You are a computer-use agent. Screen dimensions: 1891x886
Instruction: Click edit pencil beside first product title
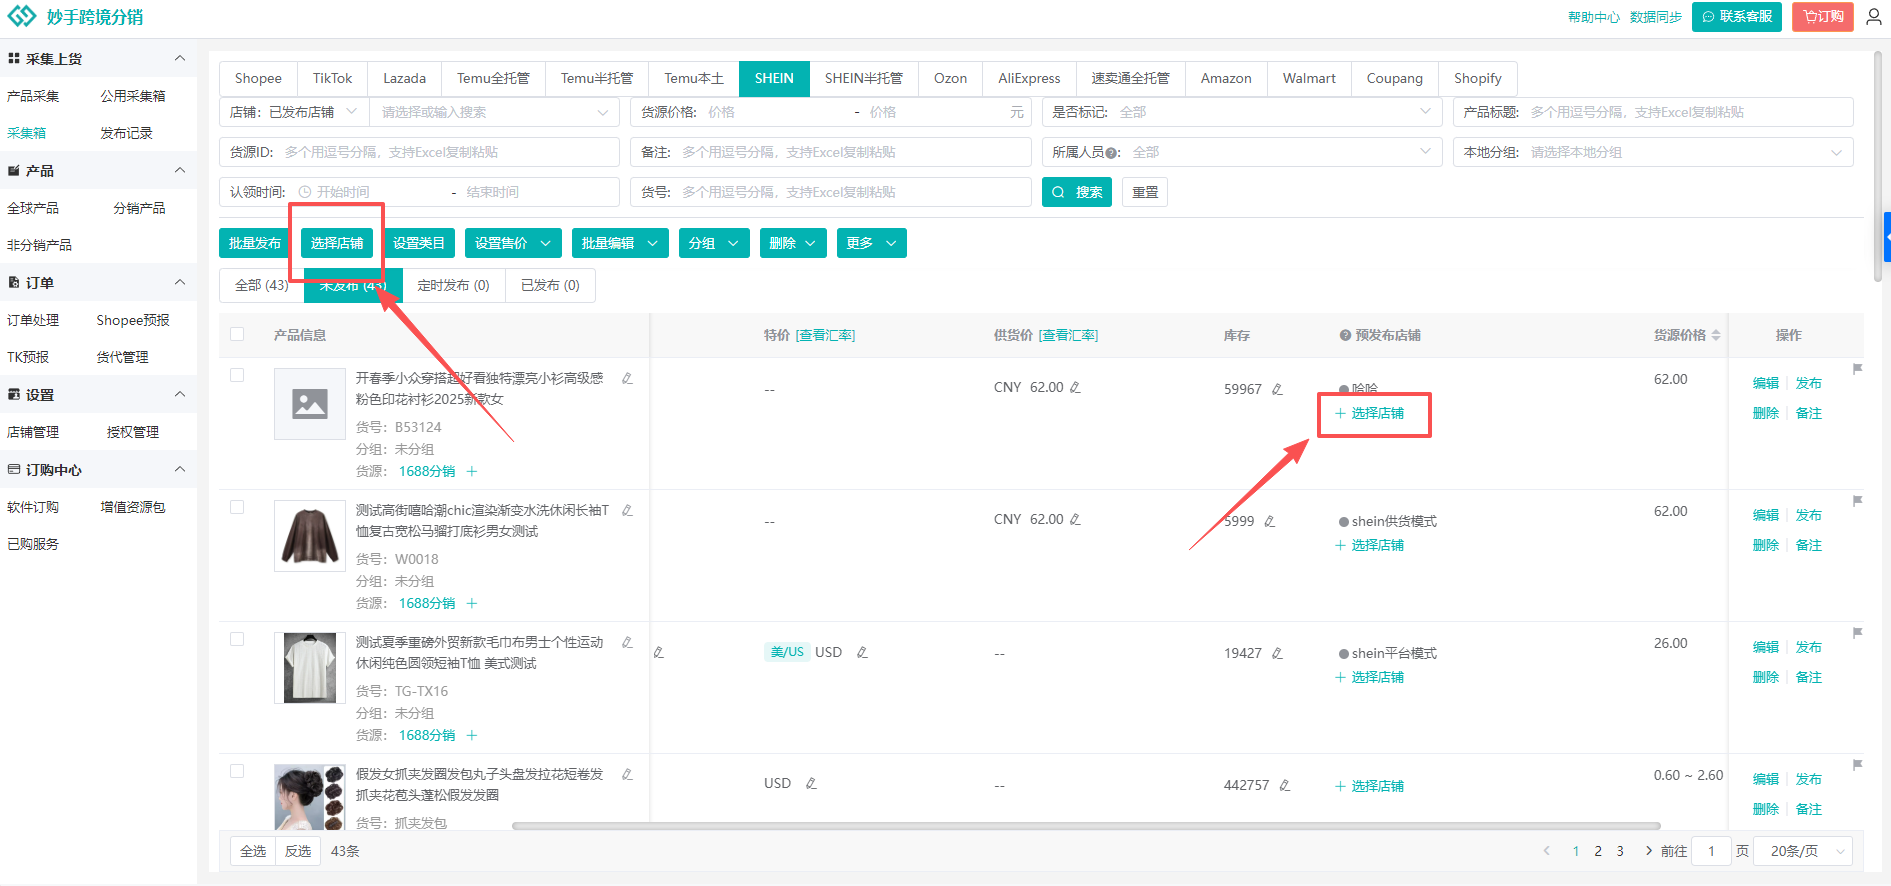click(627, 379)
